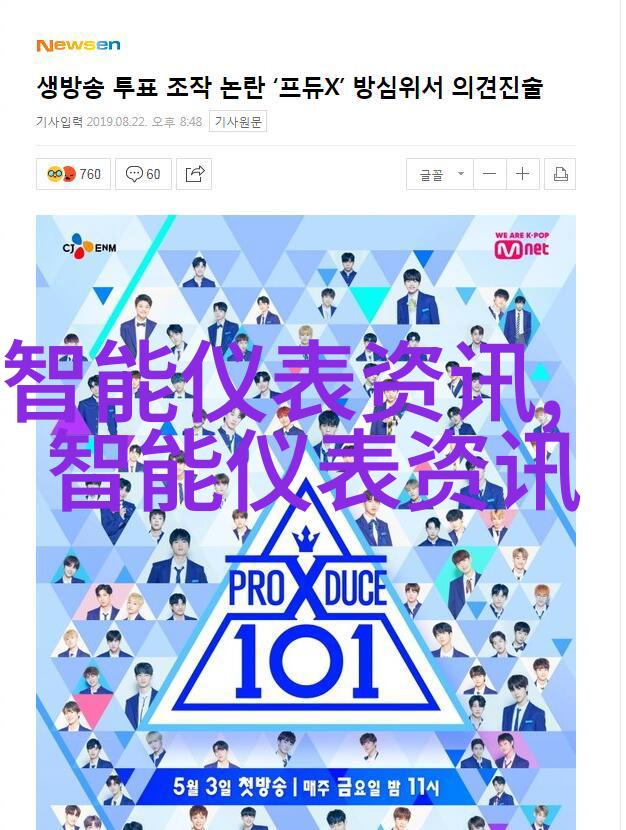Open the reaction emoji counter showing 760
The height and width of the screenshot is (830, 626).
point(73,174)
